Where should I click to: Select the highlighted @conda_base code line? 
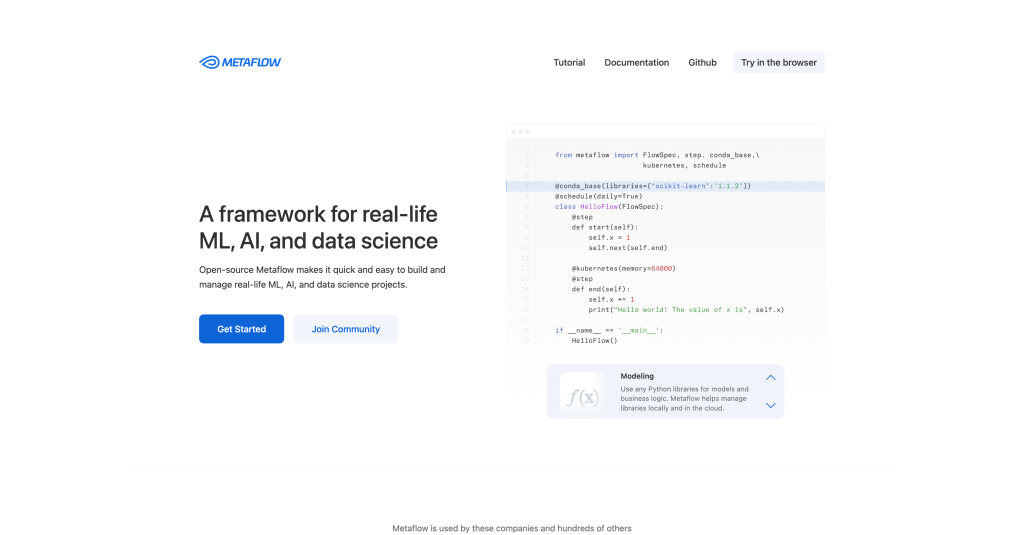652,186
